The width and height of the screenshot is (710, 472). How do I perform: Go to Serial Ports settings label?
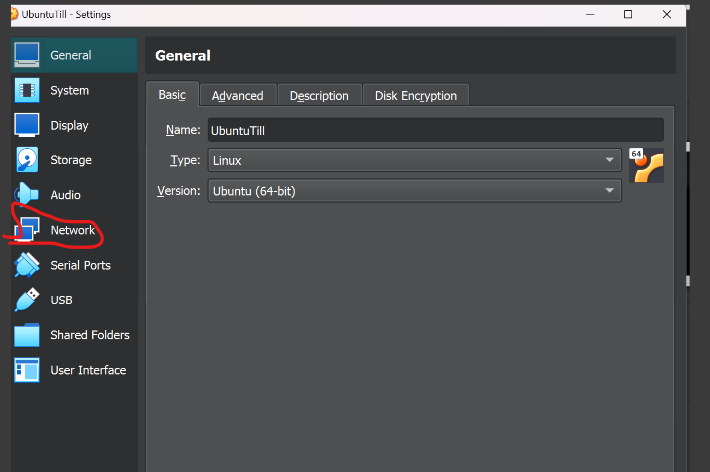point(80,265)
